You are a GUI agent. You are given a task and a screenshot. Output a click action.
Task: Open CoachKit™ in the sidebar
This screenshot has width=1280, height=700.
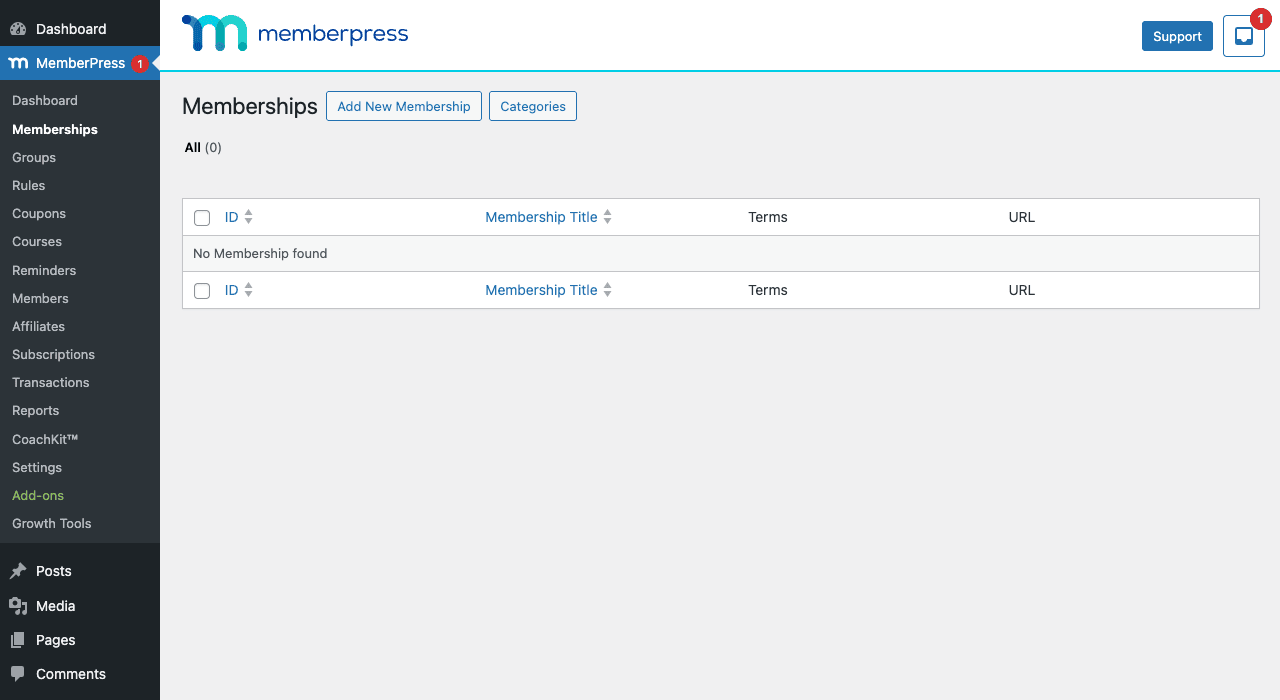[x=45, y=439]
